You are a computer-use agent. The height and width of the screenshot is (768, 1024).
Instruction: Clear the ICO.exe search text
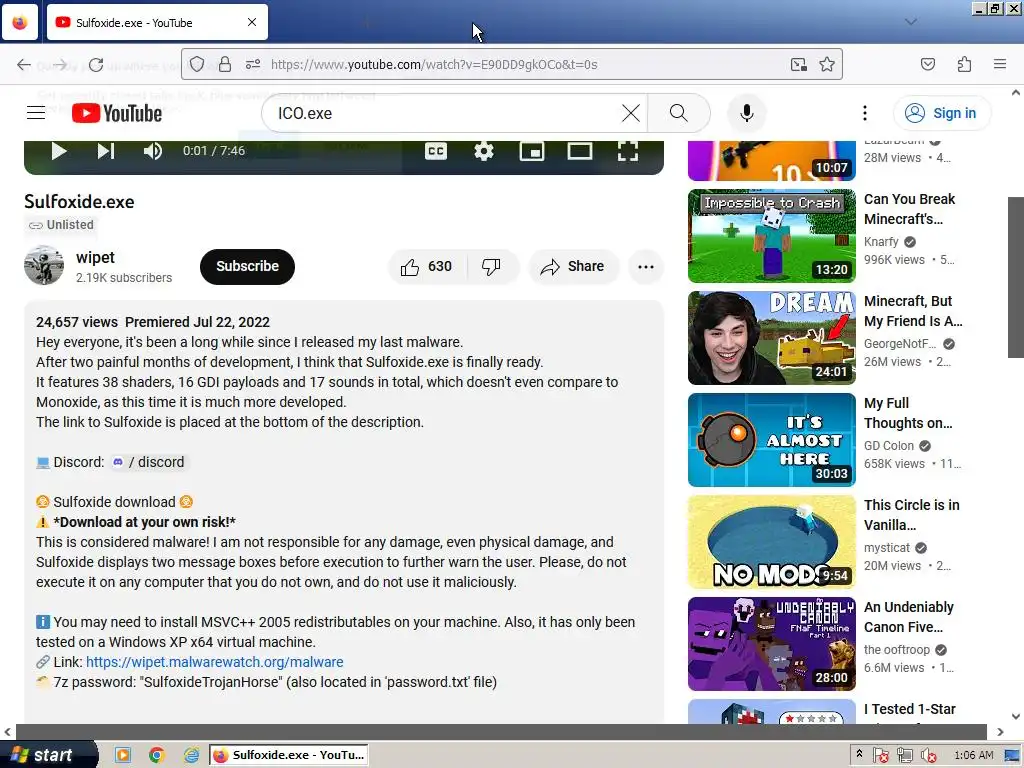point(631,113)
